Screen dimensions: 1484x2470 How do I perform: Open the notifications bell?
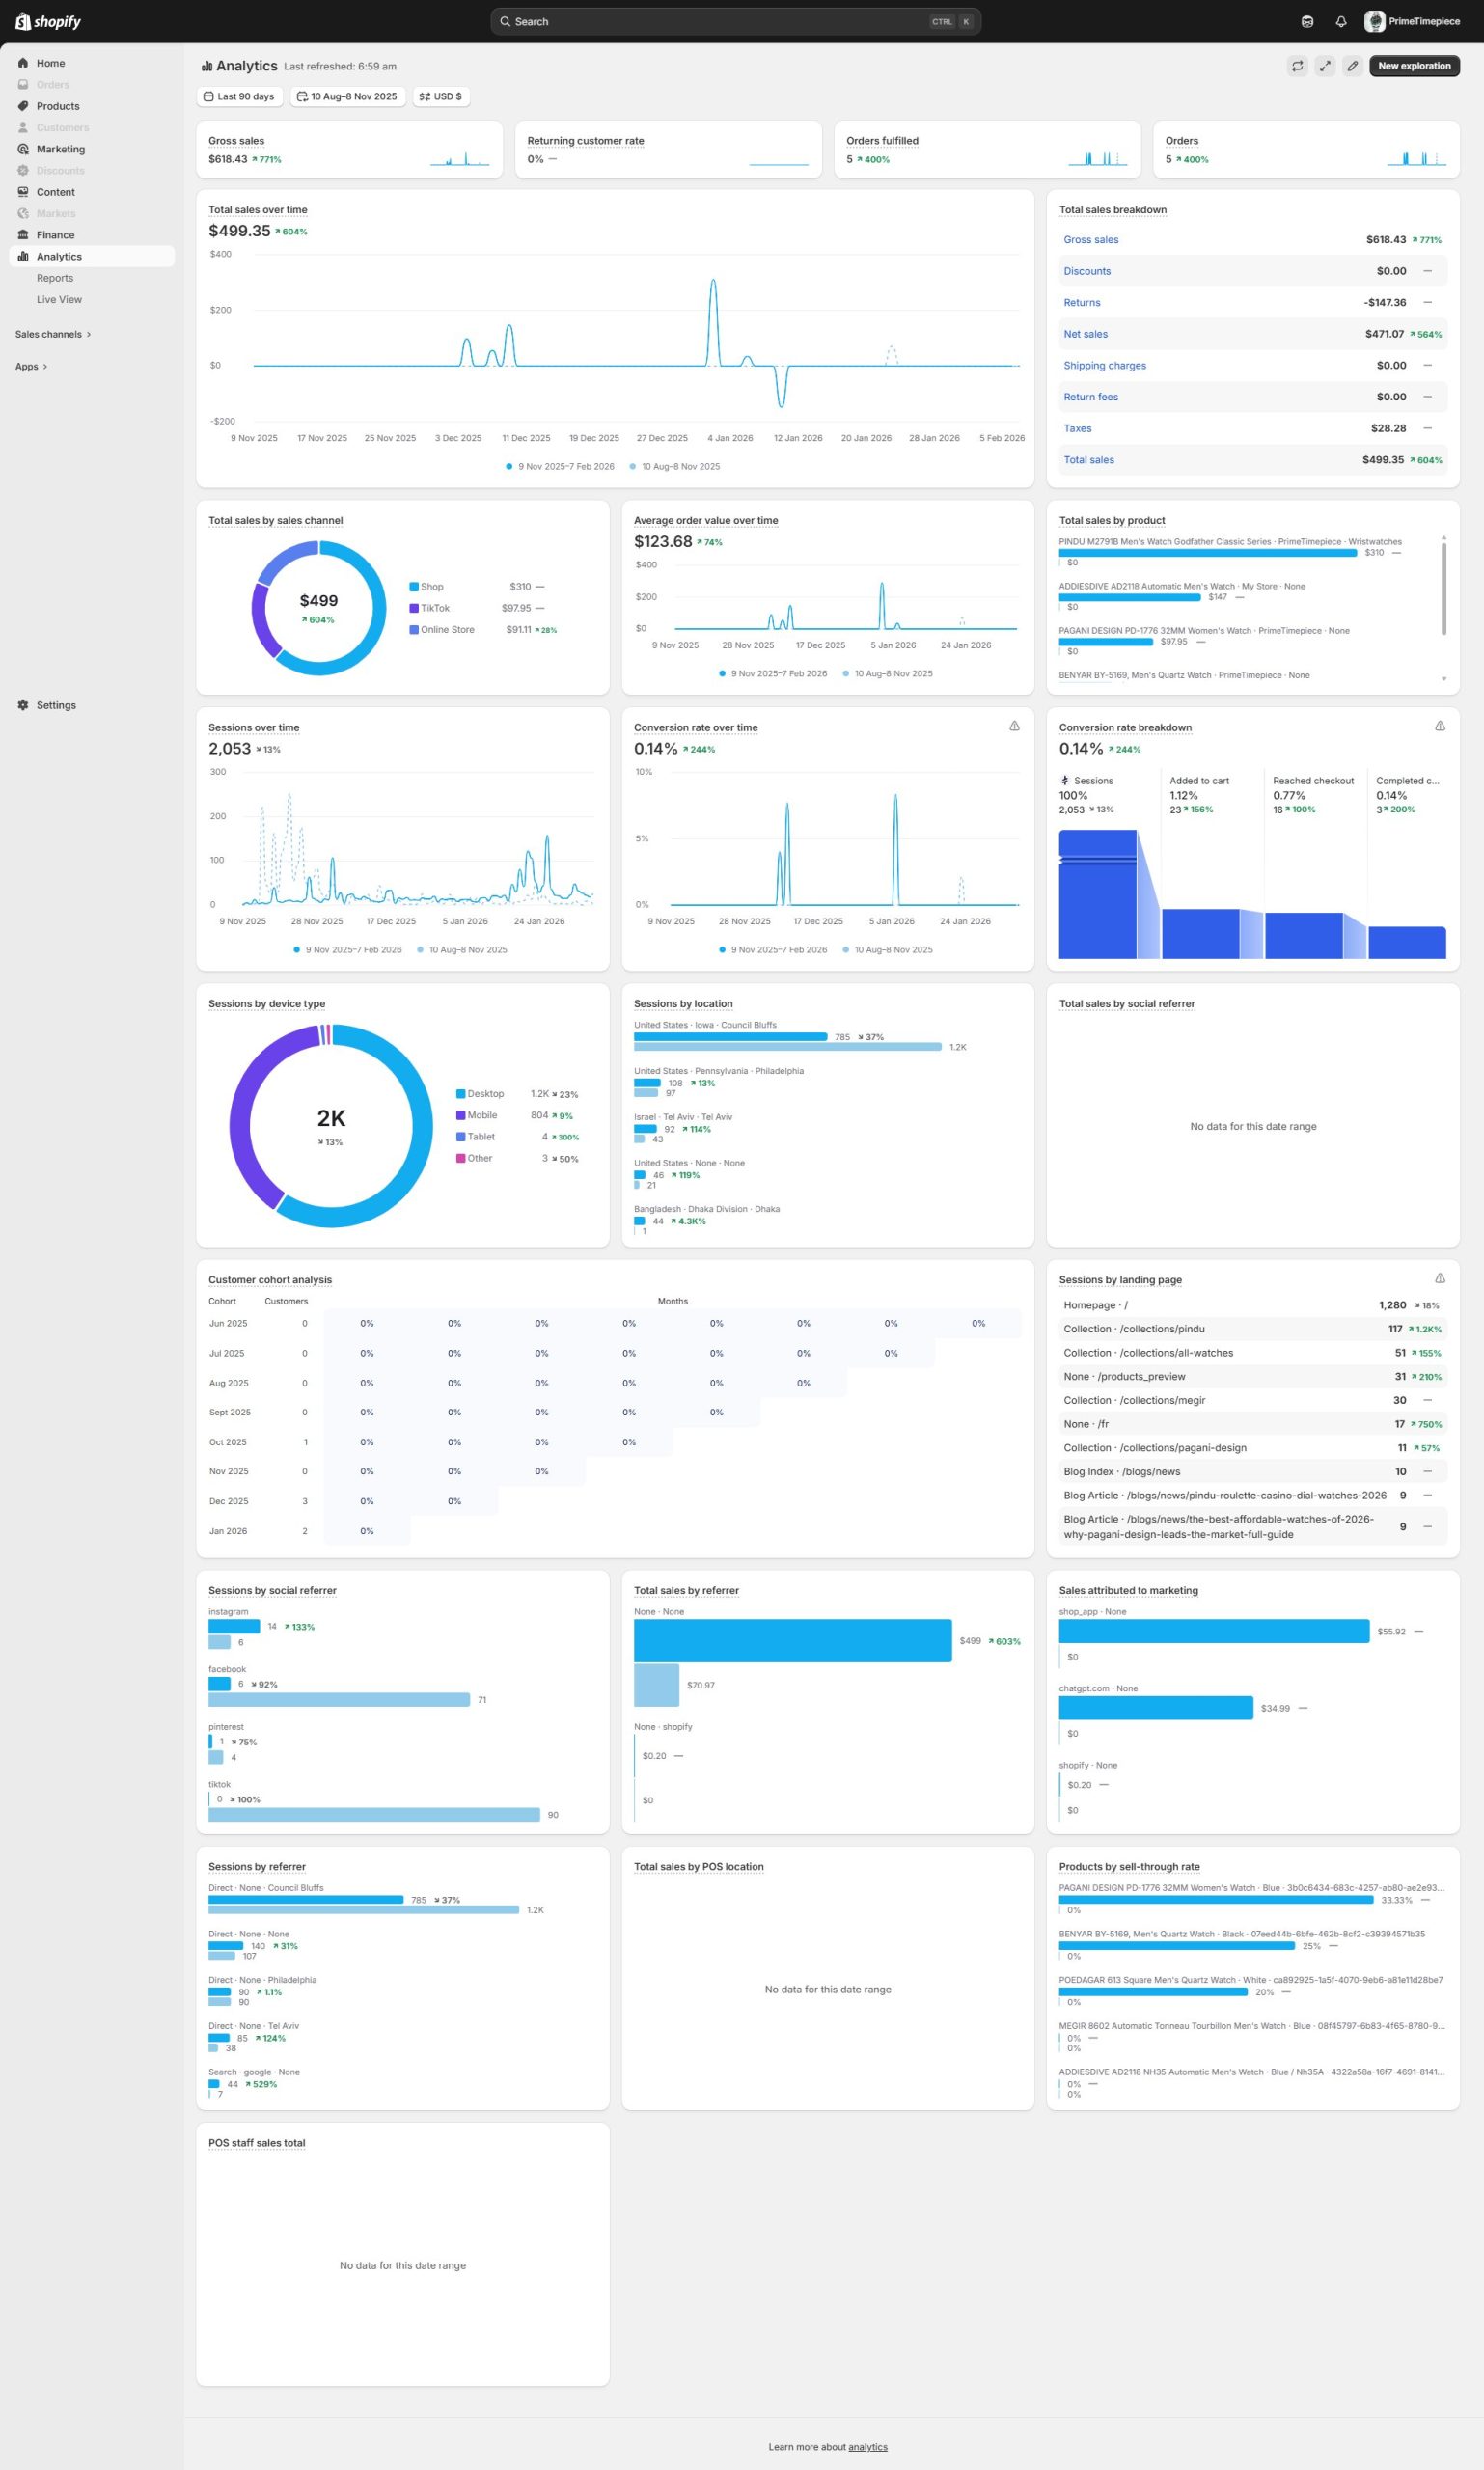point(1341,21)
